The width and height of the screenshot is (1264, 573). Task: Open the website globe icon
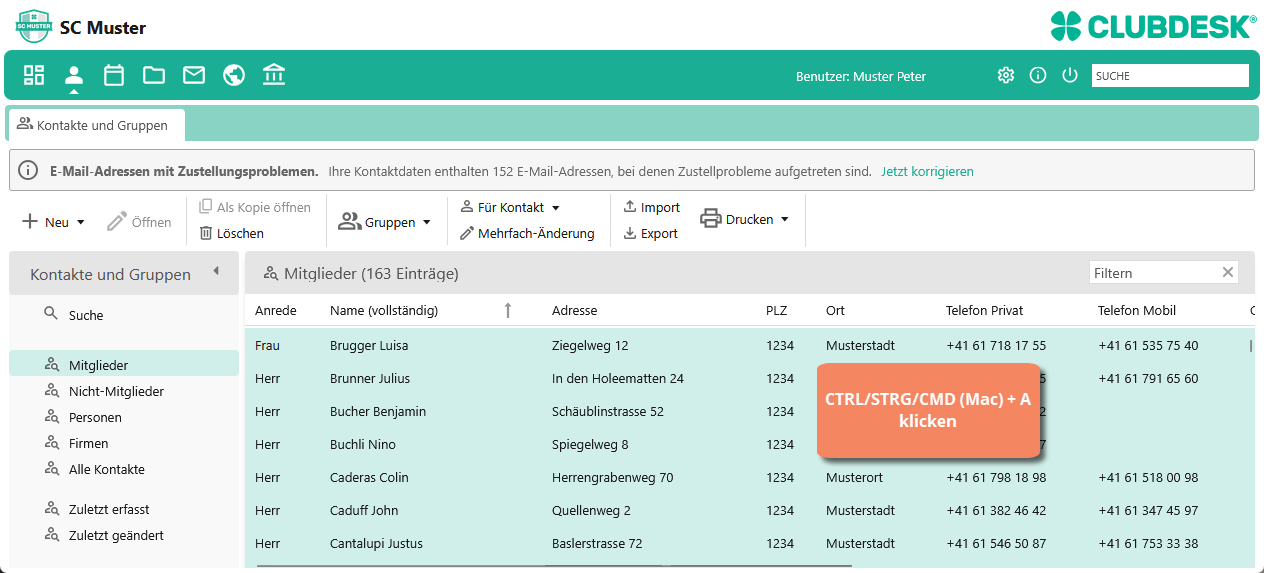pos(234,75)
